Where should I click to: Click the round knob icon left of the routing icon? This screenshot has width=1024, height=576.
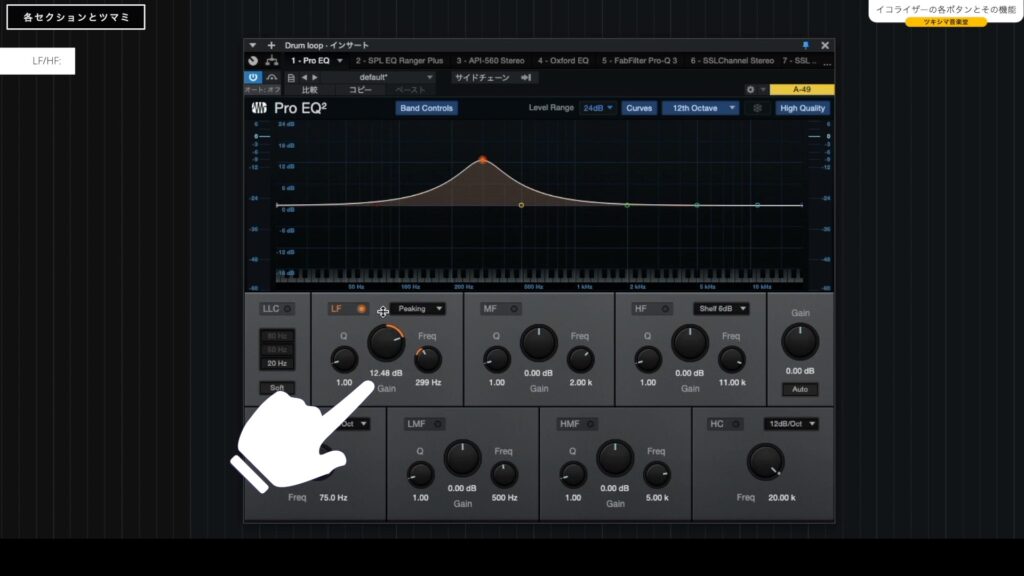point(253,61)
